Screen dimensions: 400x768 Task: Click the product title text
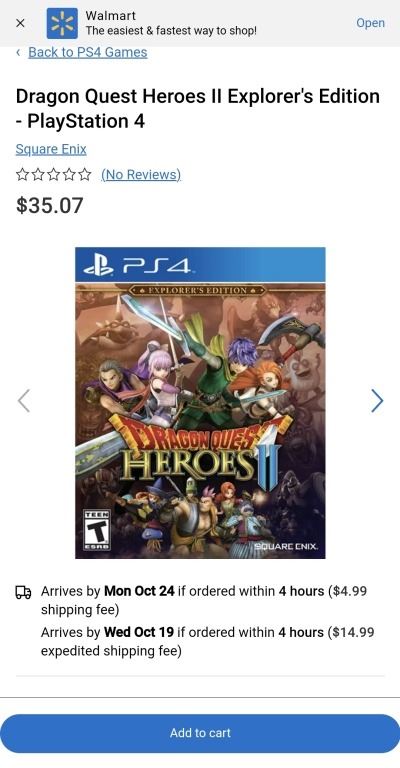click(x=198, y=108)
